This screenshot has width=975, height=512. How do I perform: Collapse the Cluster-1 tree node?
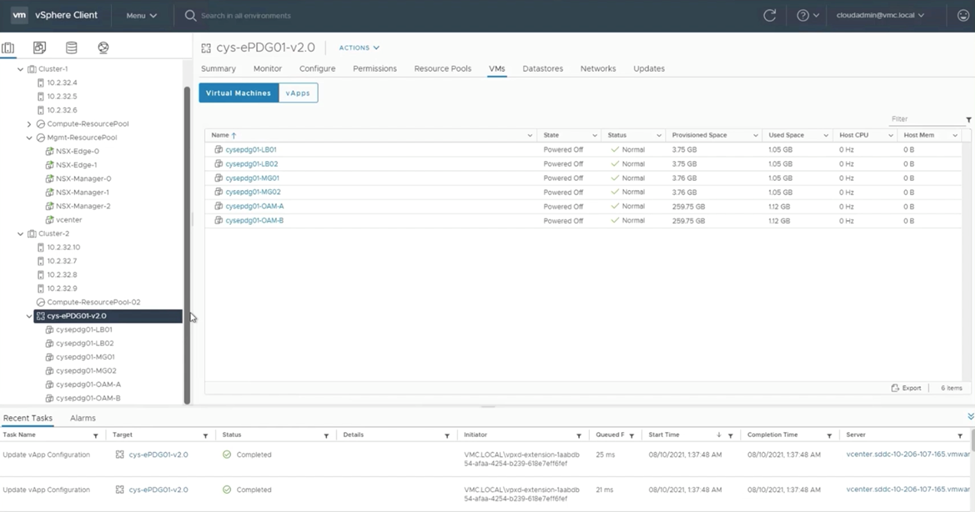(20, 69)
